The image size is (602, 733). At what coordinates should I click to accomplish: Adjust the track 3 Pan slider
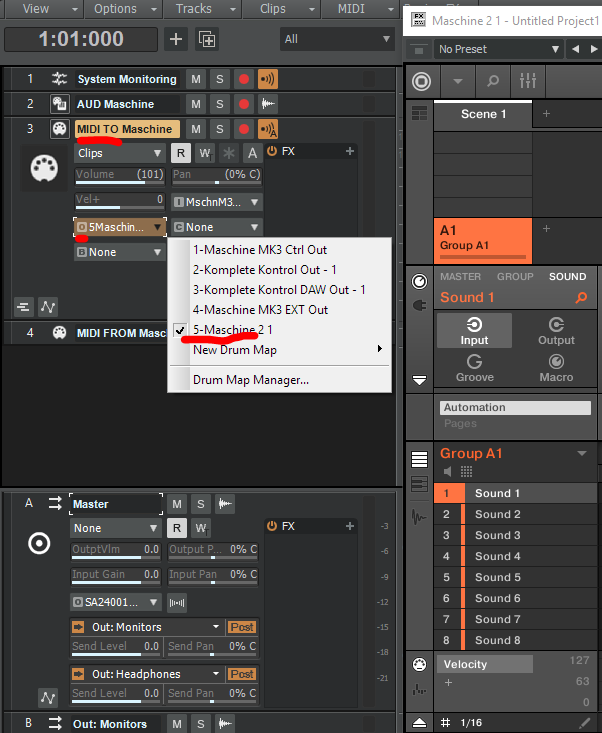(216, 176)
